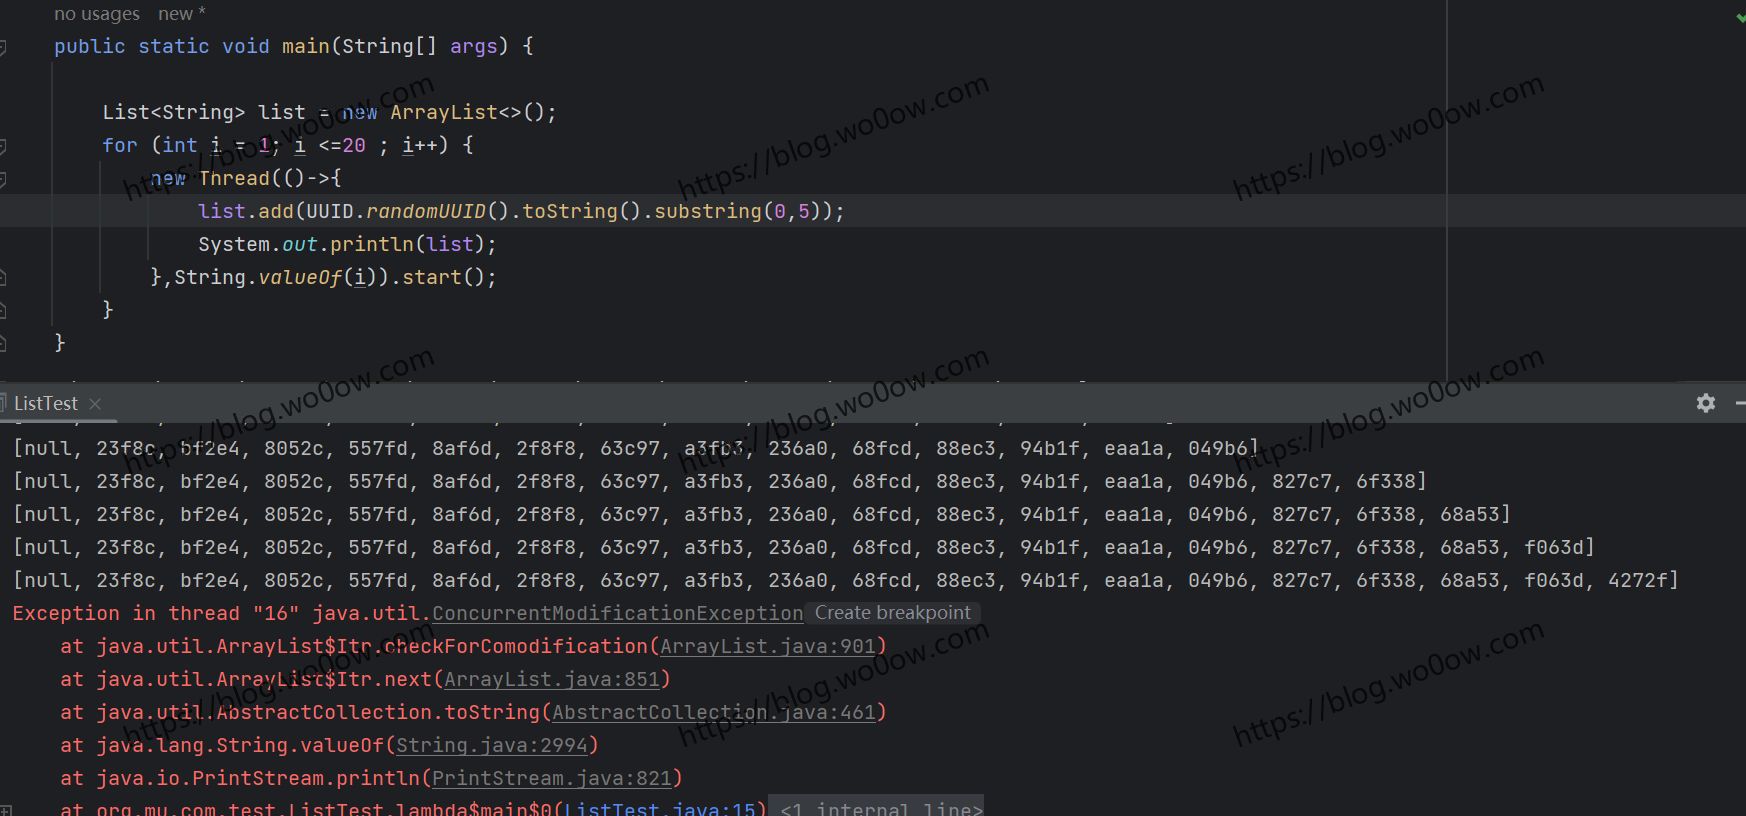Click the green inspection checkmark indicator

click(1740, 17)
